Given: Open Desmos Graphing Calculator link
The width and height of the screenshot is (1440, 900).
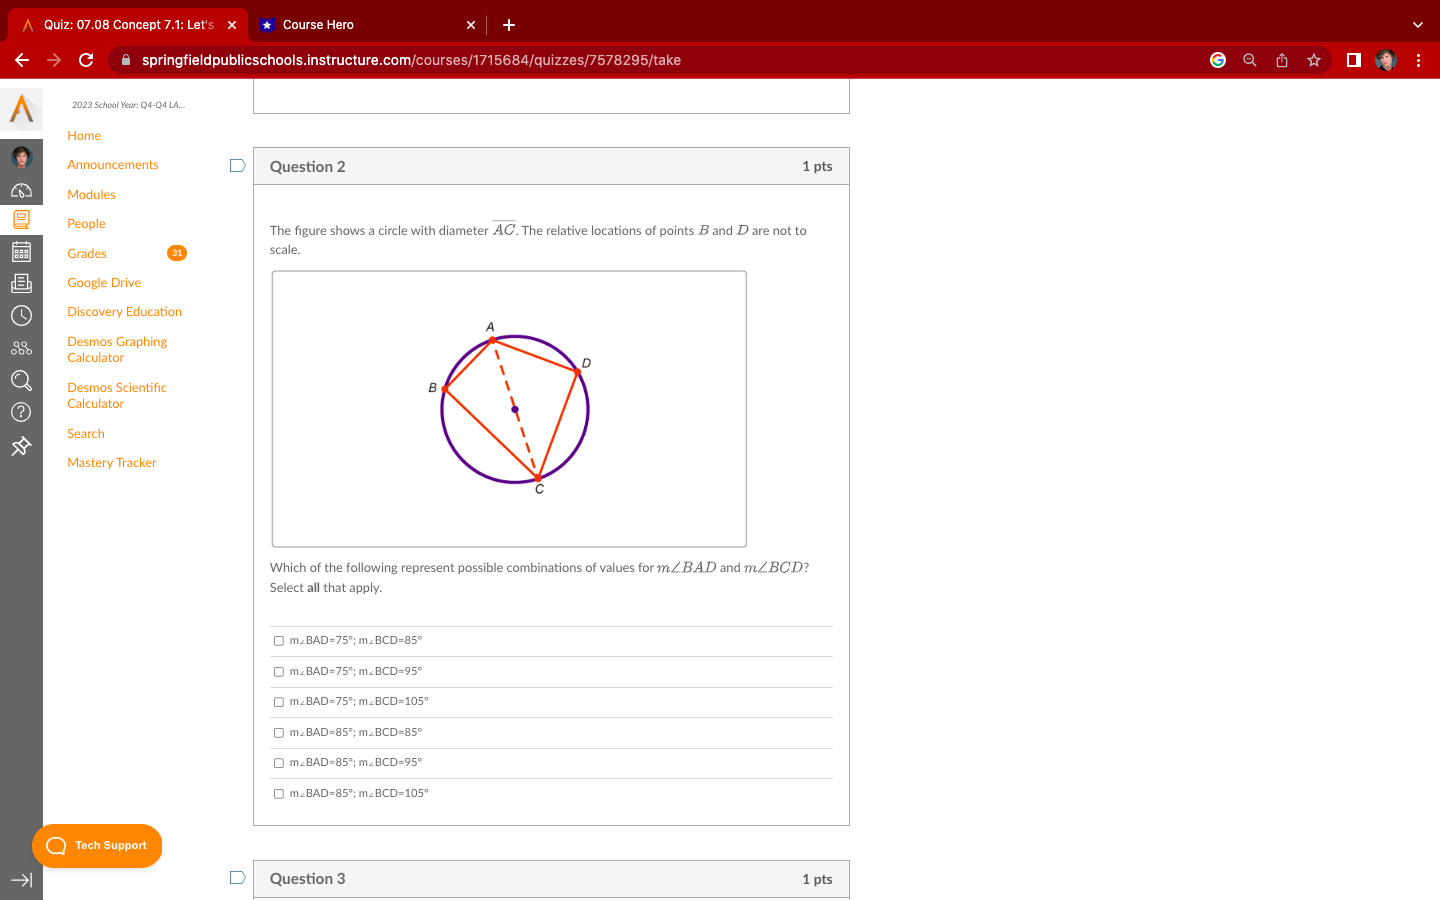Looking at the screenshot, I should (x=117, y=350).
